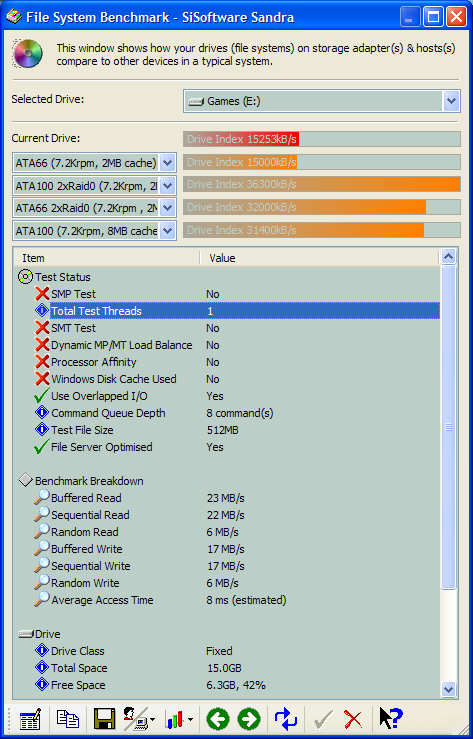Click the window Maximize button
Viewport: 473px width, 739px height.
pyautogui.click(x=433, y=17)
